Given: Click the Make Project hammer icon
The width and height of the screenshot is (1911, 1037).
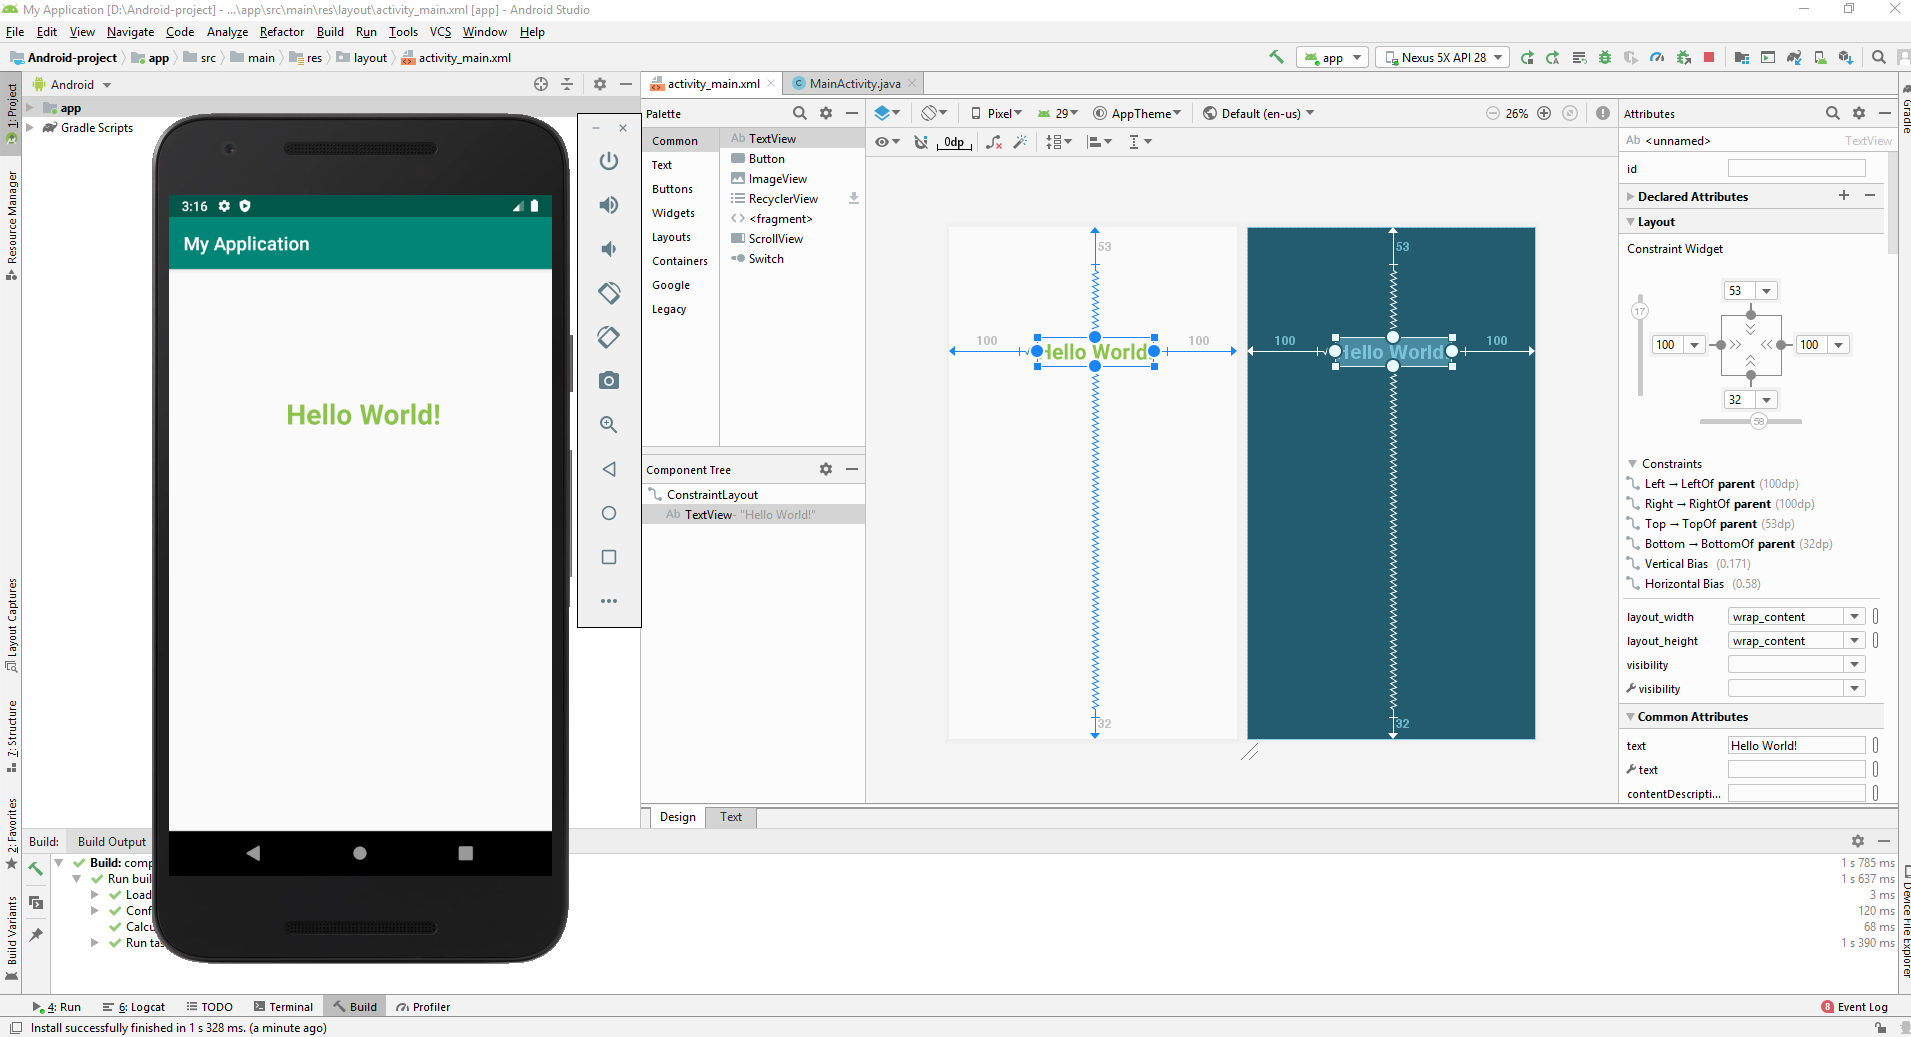Looking at the screenshot, I should point(1276,58).
